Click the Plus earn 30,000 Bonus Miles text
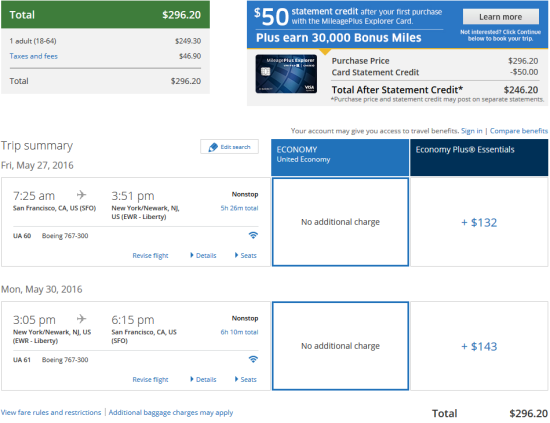The height and width of the screenshot is (423, 550). pyautogui.click(x=338, y=38)
